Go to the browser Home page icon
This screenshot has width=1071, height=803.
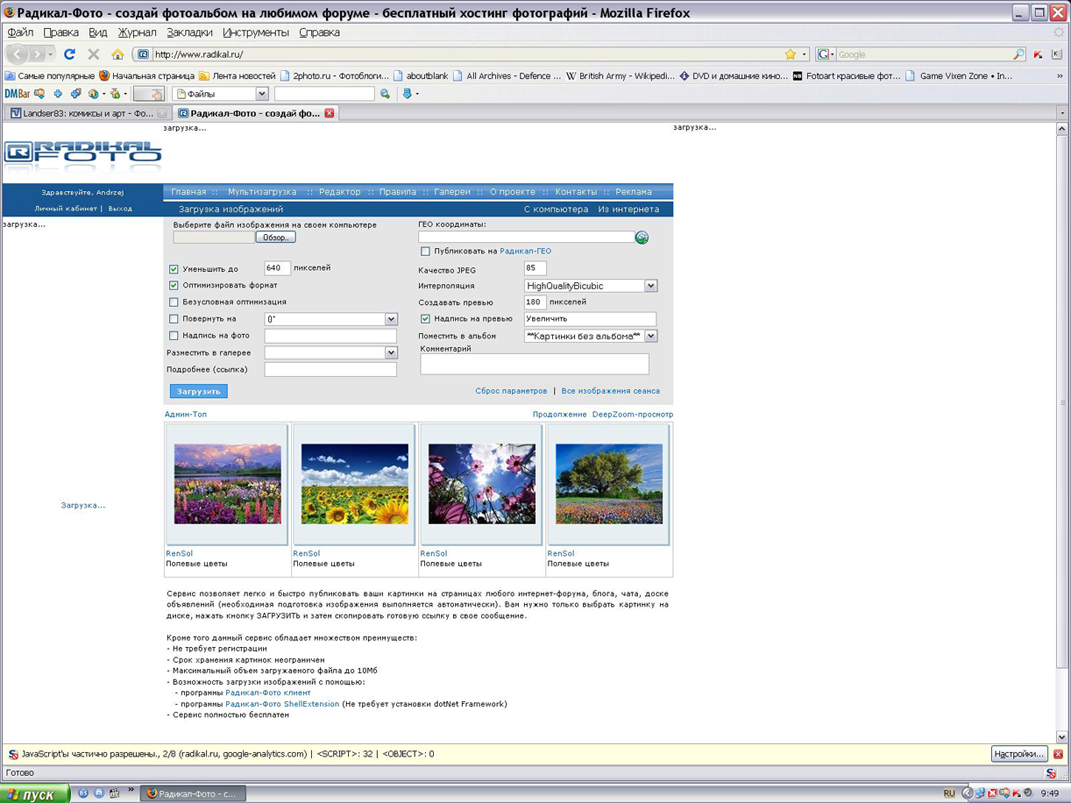coord(117,54)
